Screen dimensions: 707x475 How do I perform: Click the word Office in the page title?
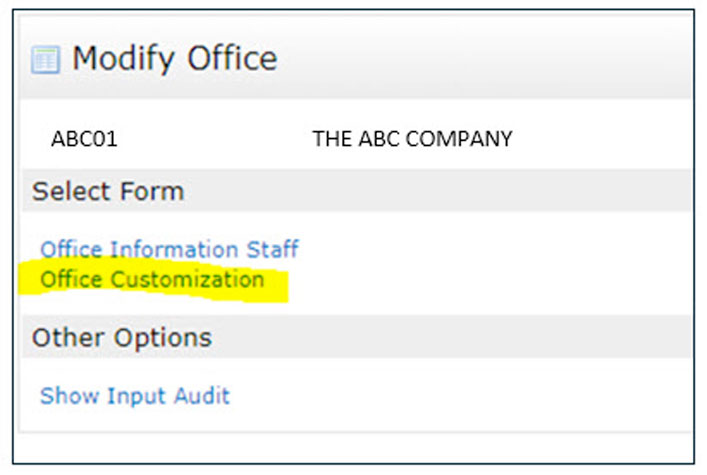(228, 59)
